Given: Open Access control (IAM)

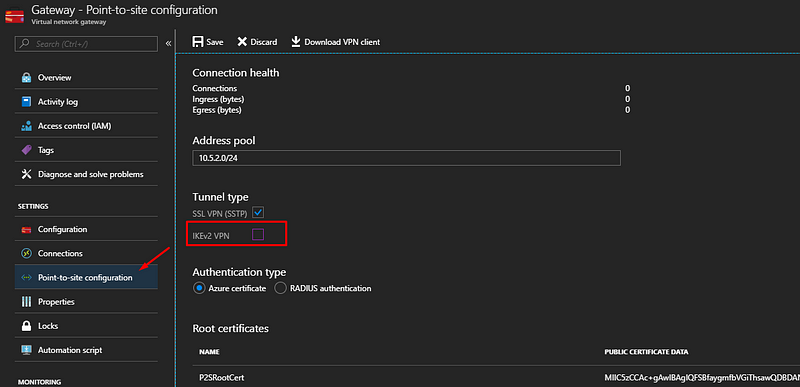Looking at the screenshot, I should [x=86, y=126].
